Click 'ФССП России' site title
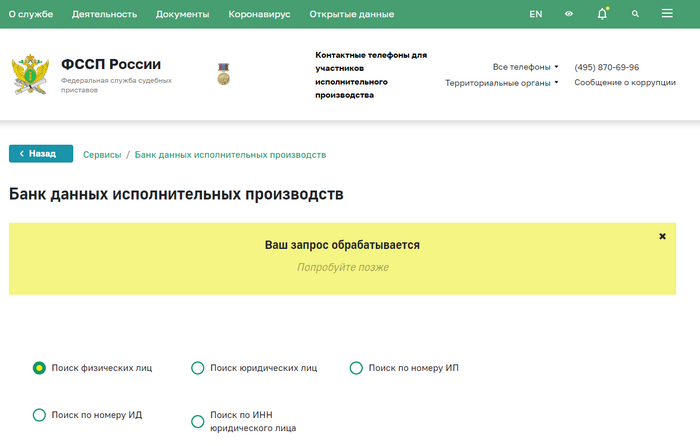Image resolution: width=700 pixels, height=446 pixels. click(x=111, y=64)
